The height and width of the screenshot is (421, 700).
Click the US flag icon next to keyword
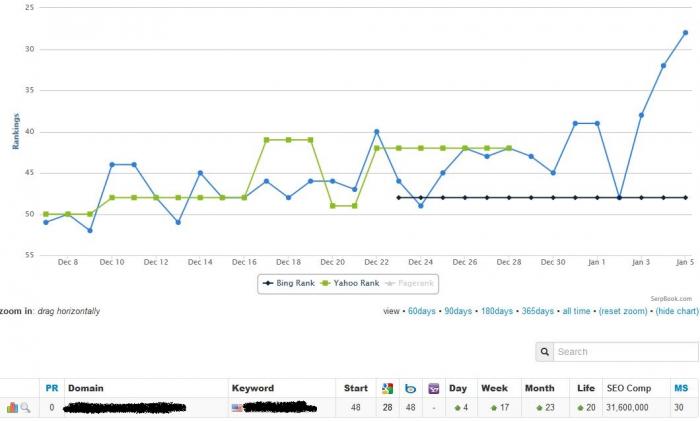(x=237, y=408)
